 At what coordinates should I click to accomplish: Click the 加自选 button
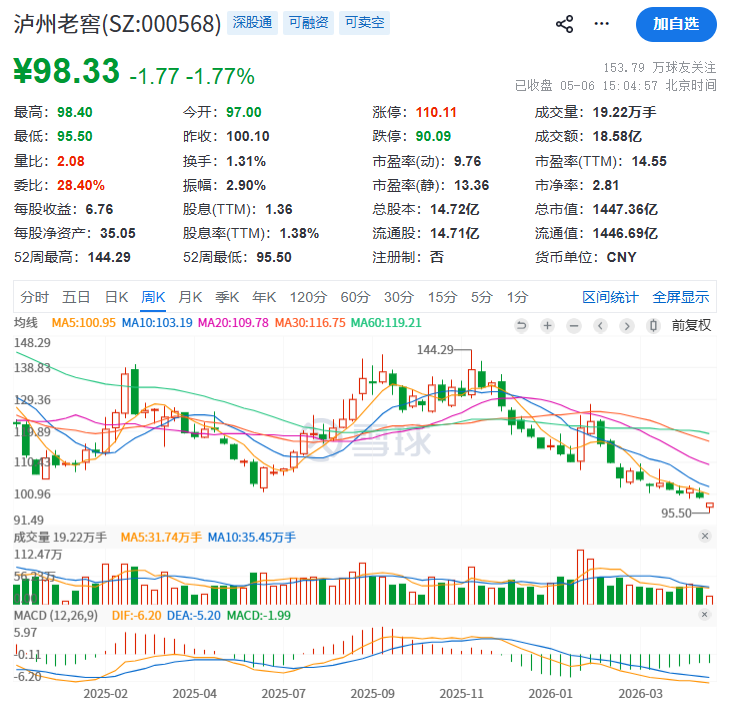pyautogui.click(x=676, y=24)
